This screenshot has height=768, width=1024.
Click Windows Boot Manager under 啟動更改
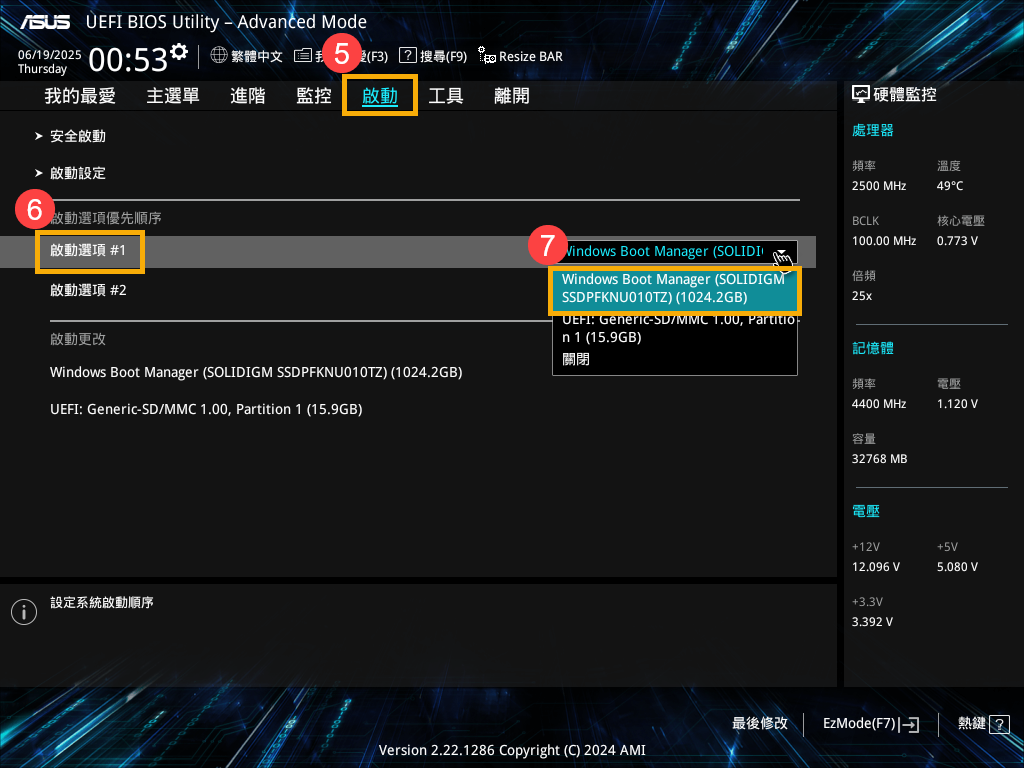[x=256, y=372]
